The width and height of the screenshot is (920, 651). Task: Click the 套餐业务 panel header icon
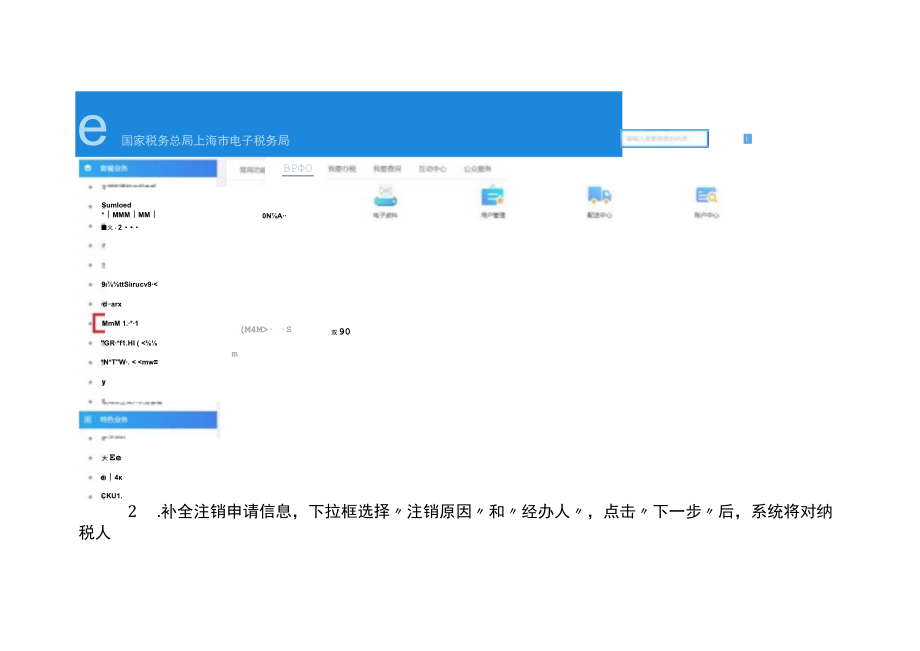pos(90,169)
